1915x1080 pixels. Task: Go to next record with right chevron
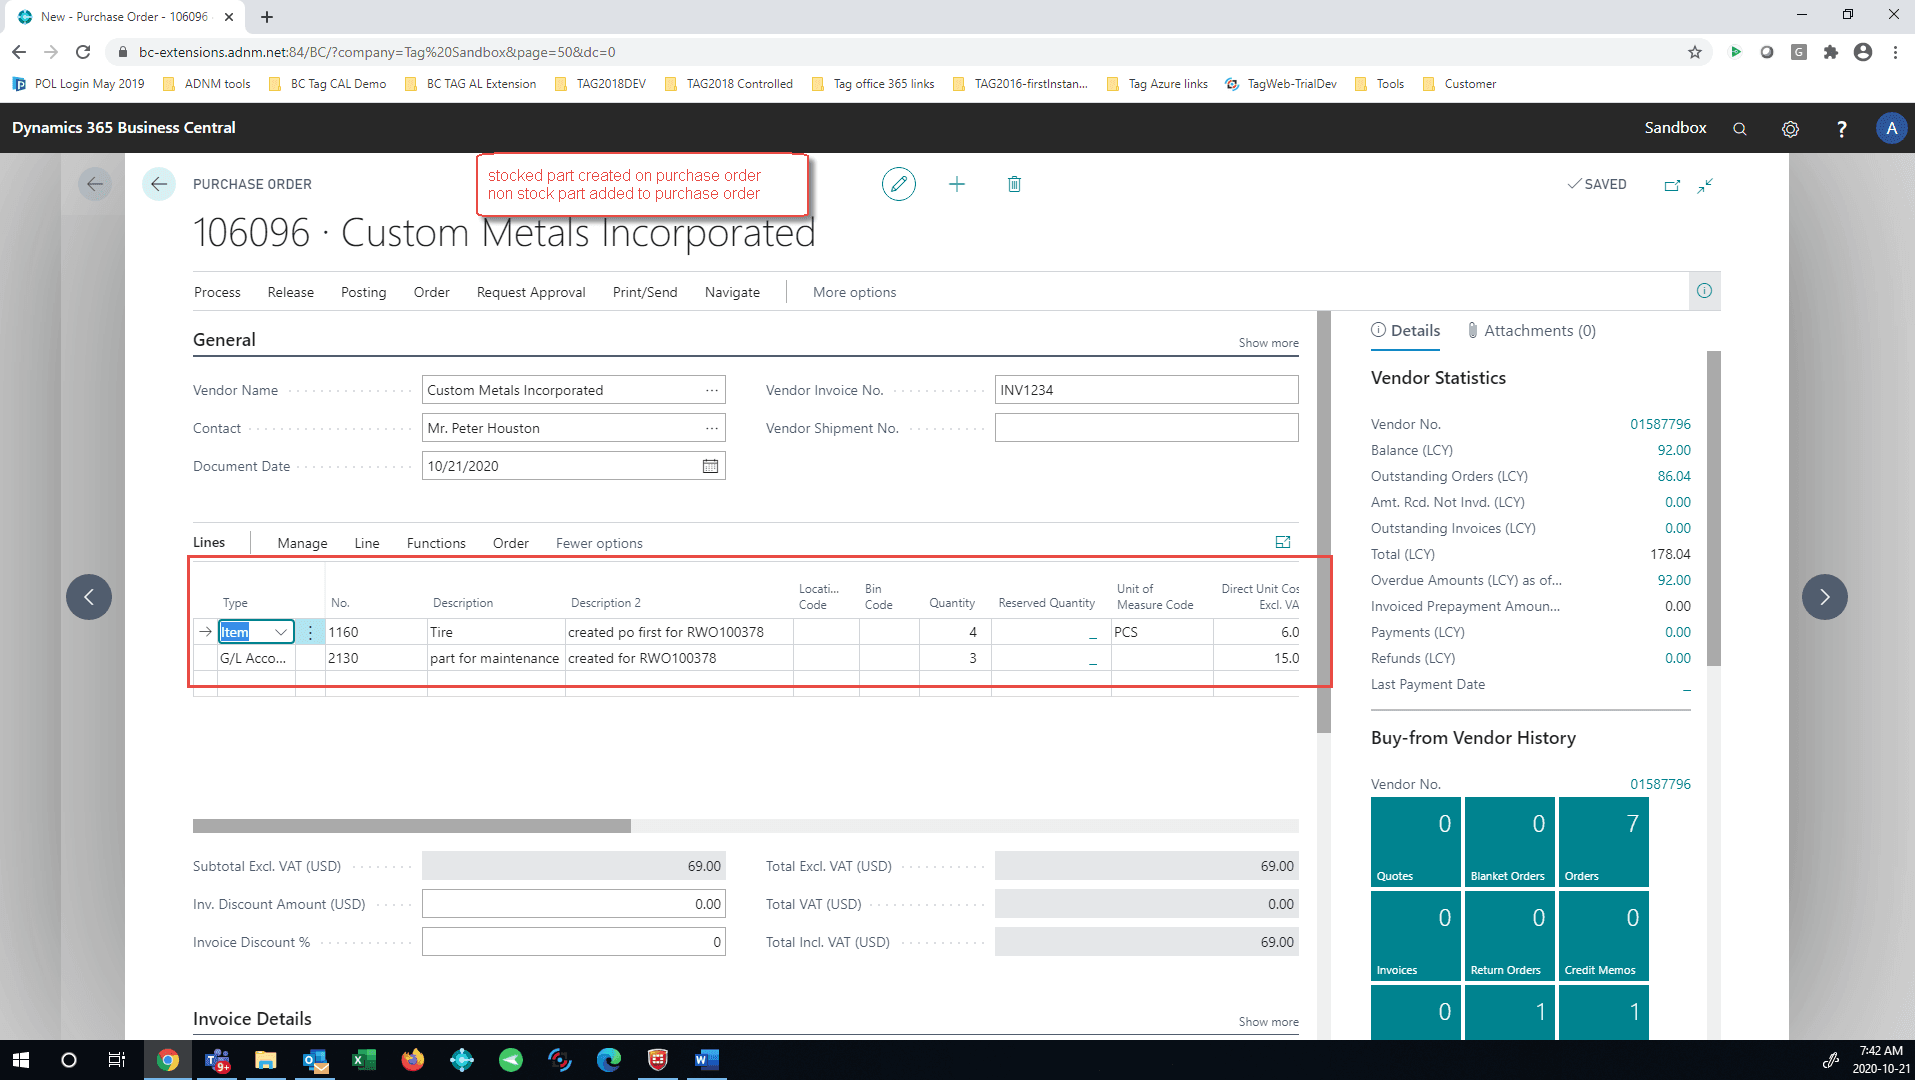pos(1824,597)
